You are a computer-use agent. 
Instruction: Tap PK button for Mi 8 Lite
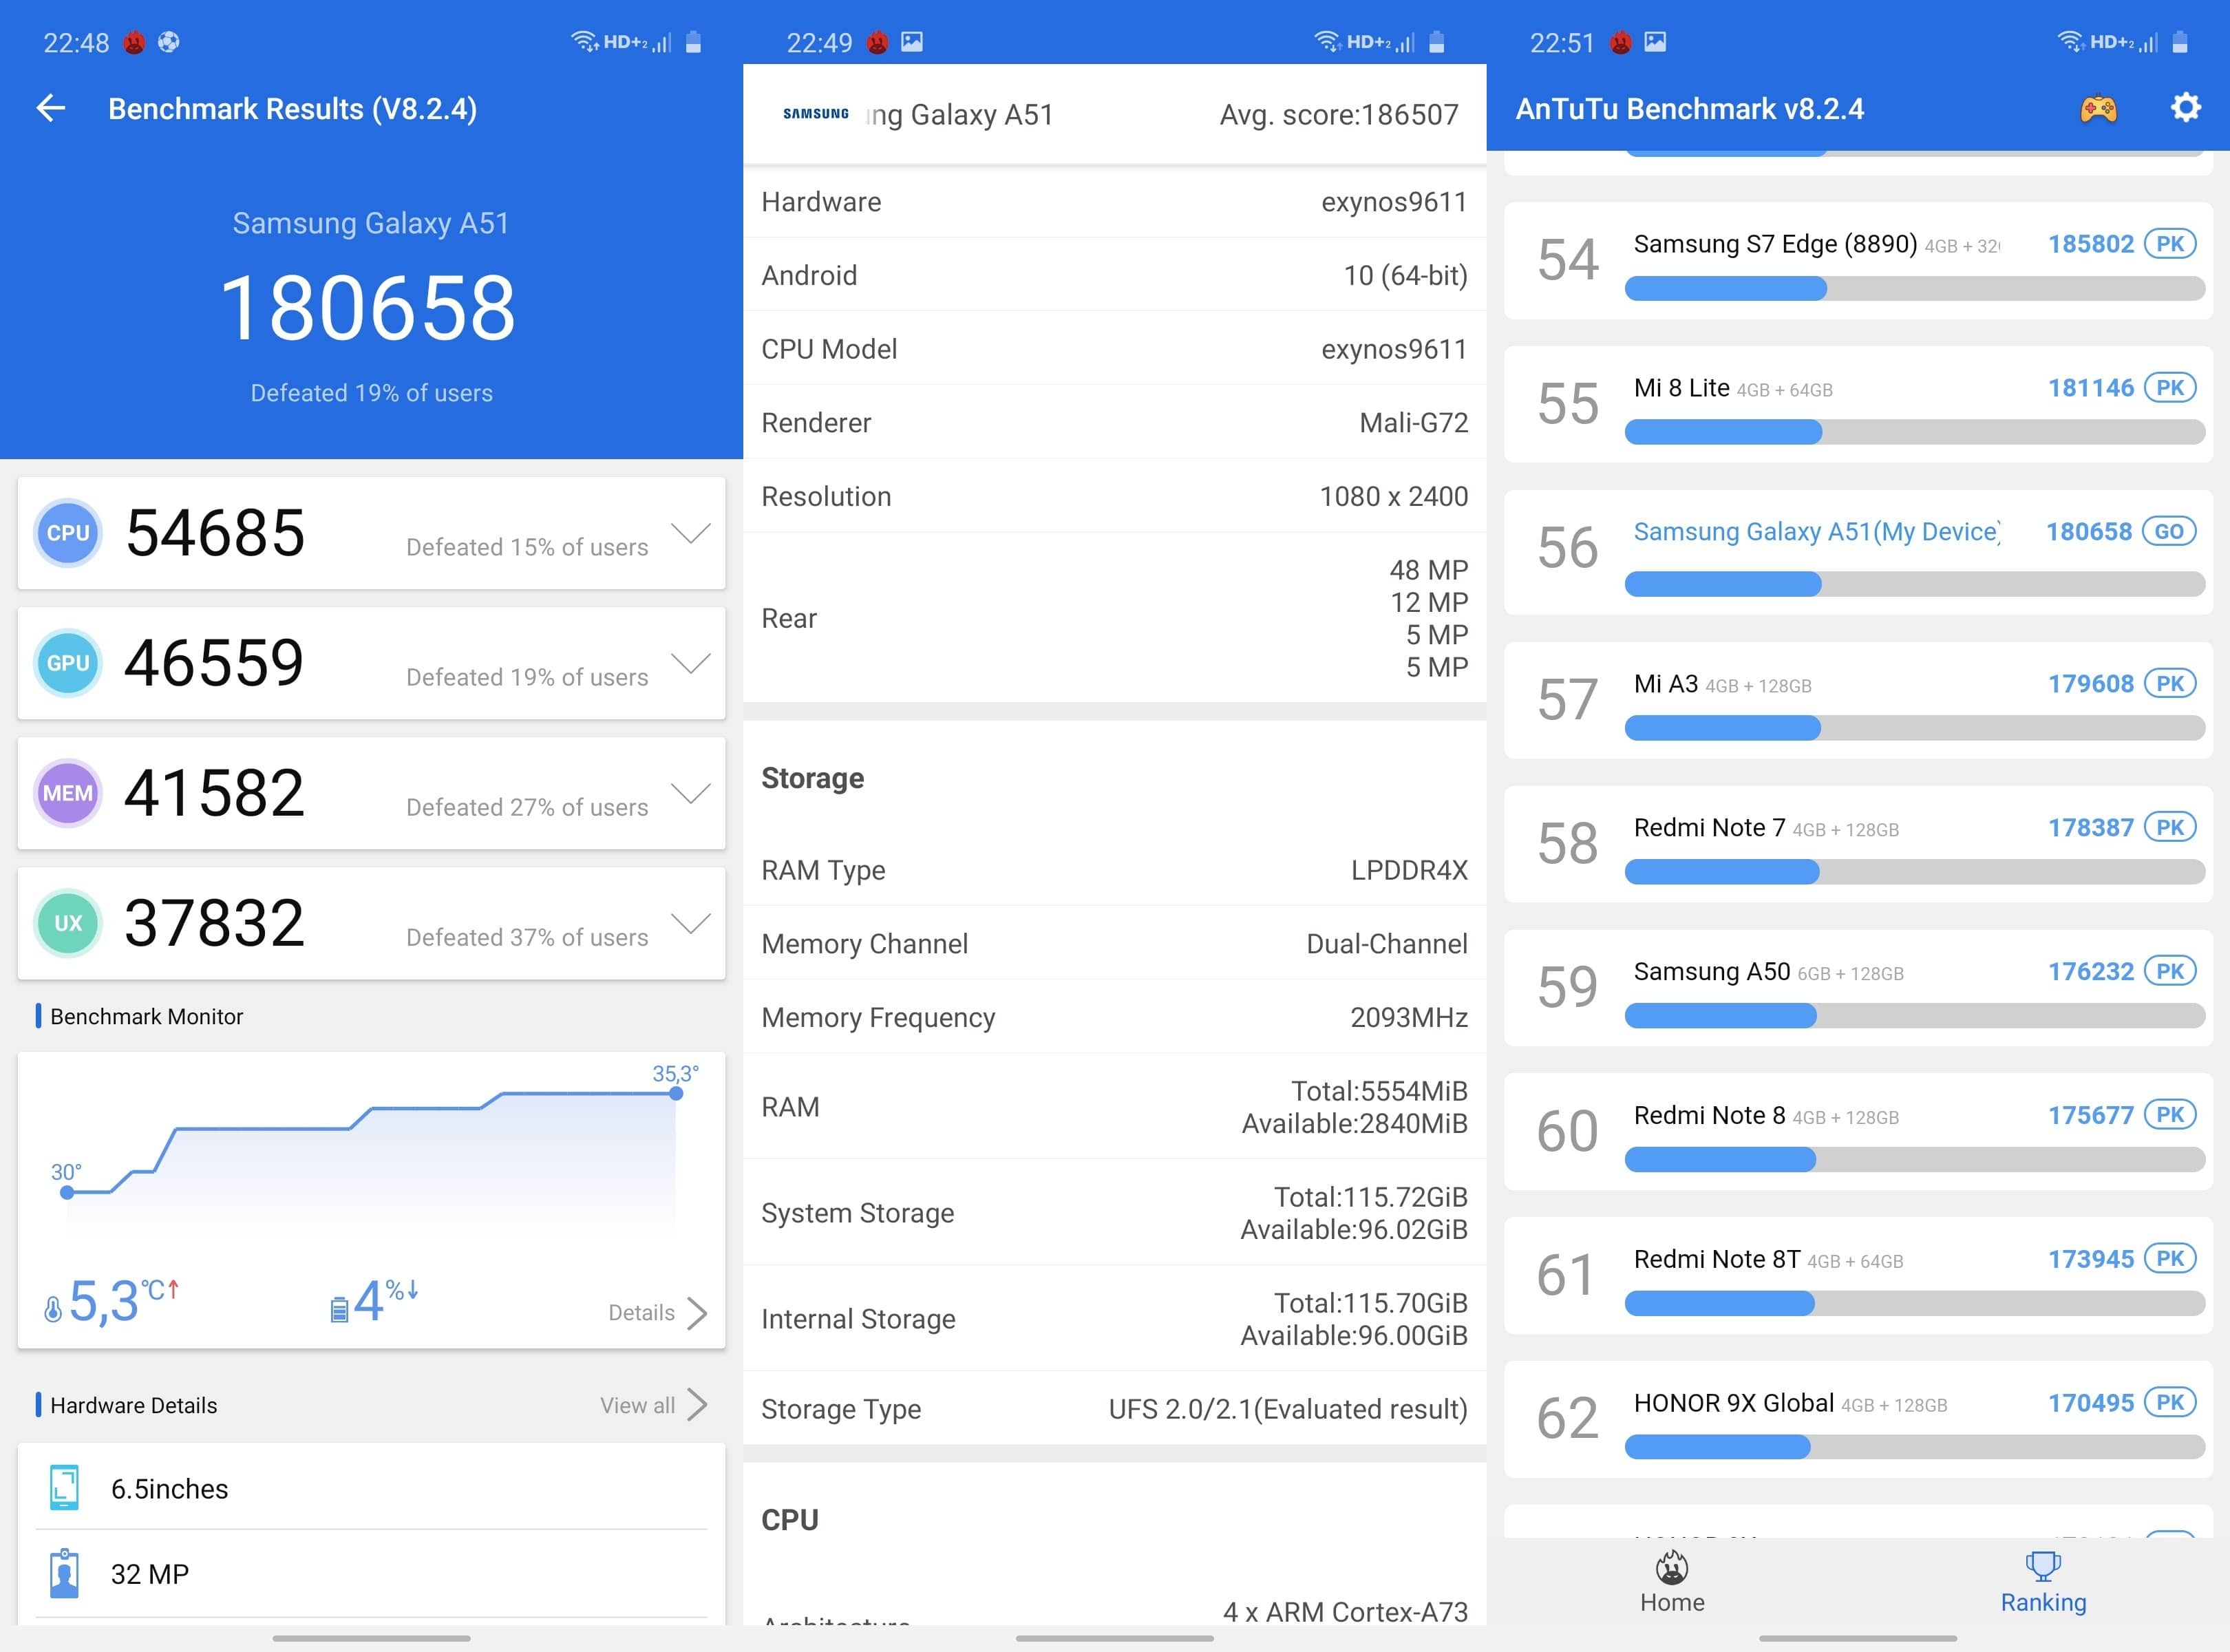2170,388
